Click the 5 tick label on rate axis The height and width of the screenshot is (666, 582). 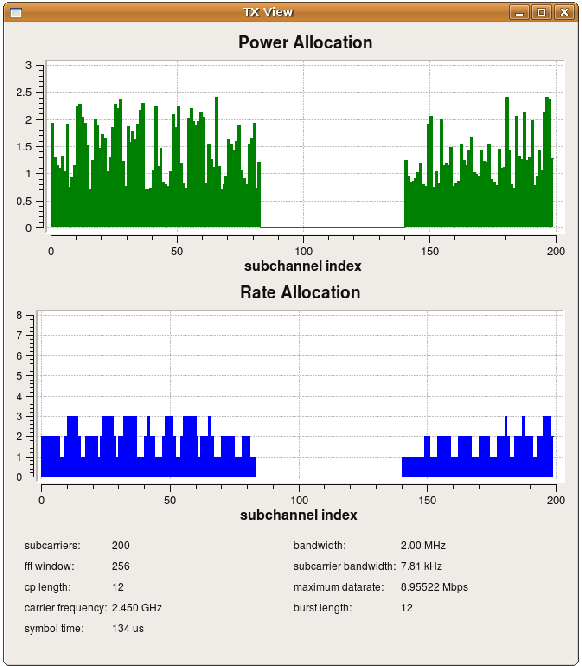click(19, 376)
